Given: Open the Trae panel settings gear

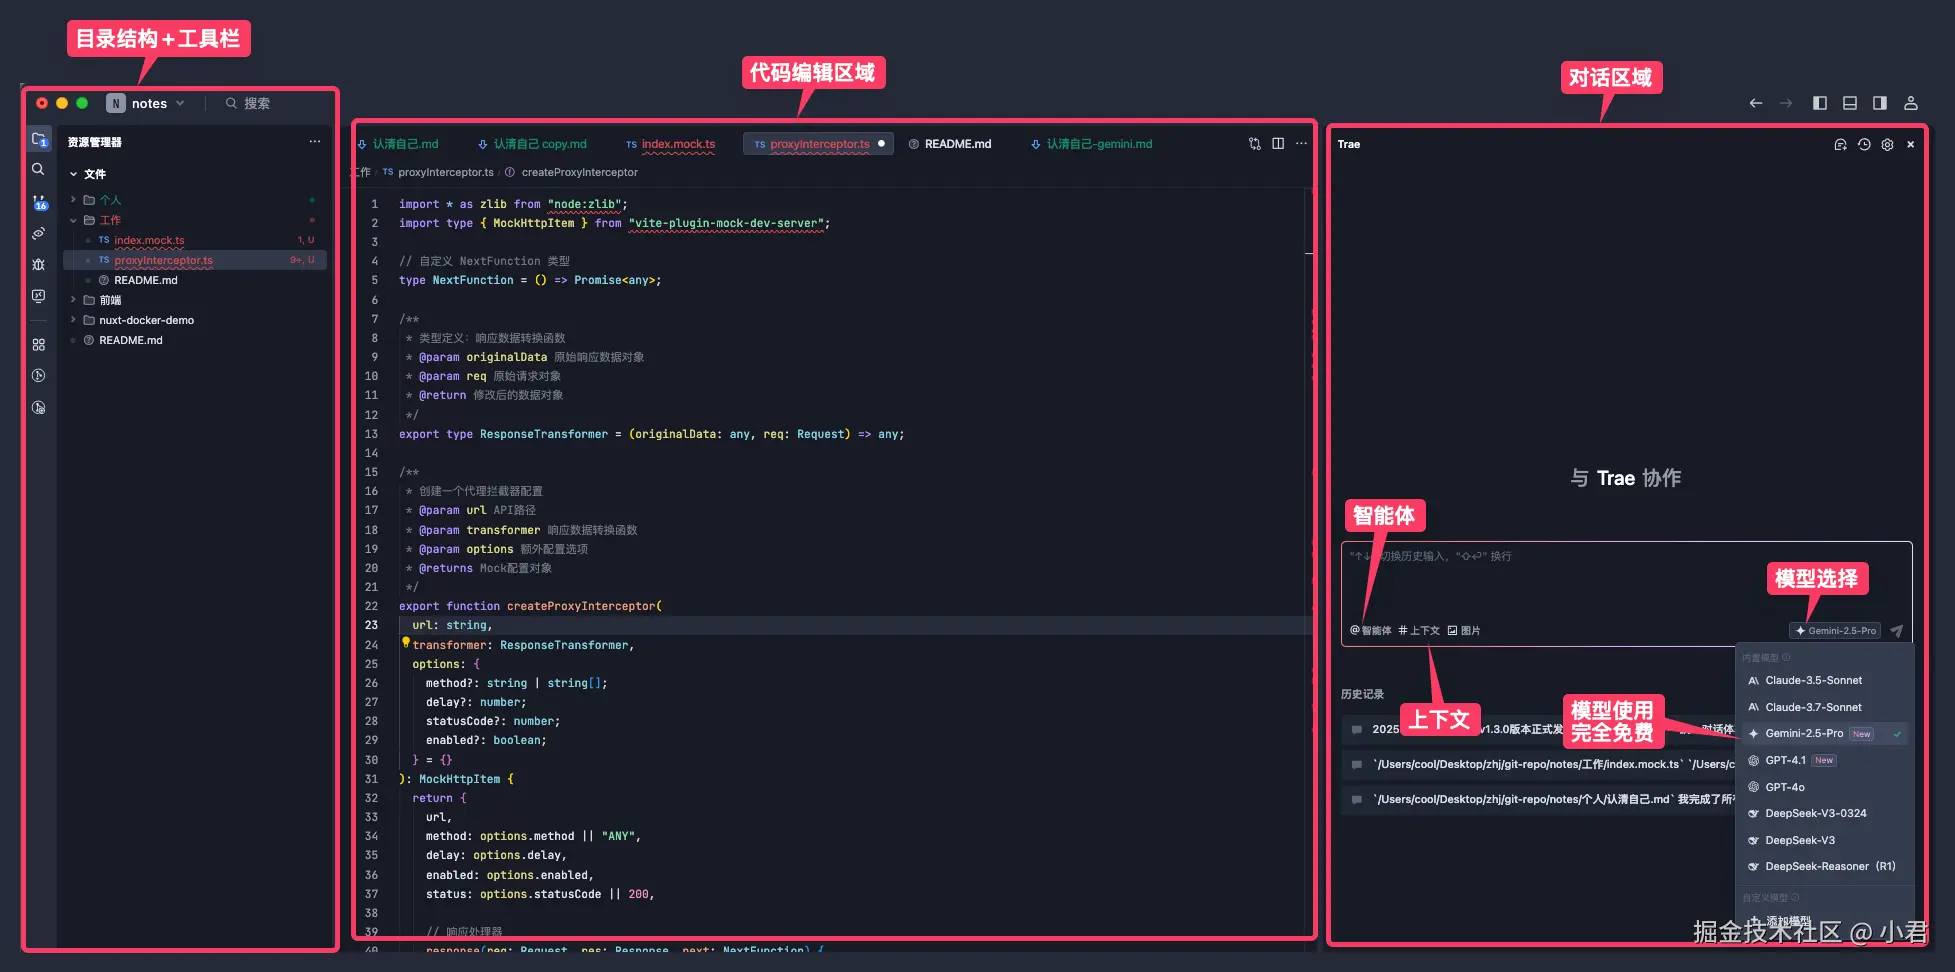Looking at the screenshot, I should [x=1887, y=145].
